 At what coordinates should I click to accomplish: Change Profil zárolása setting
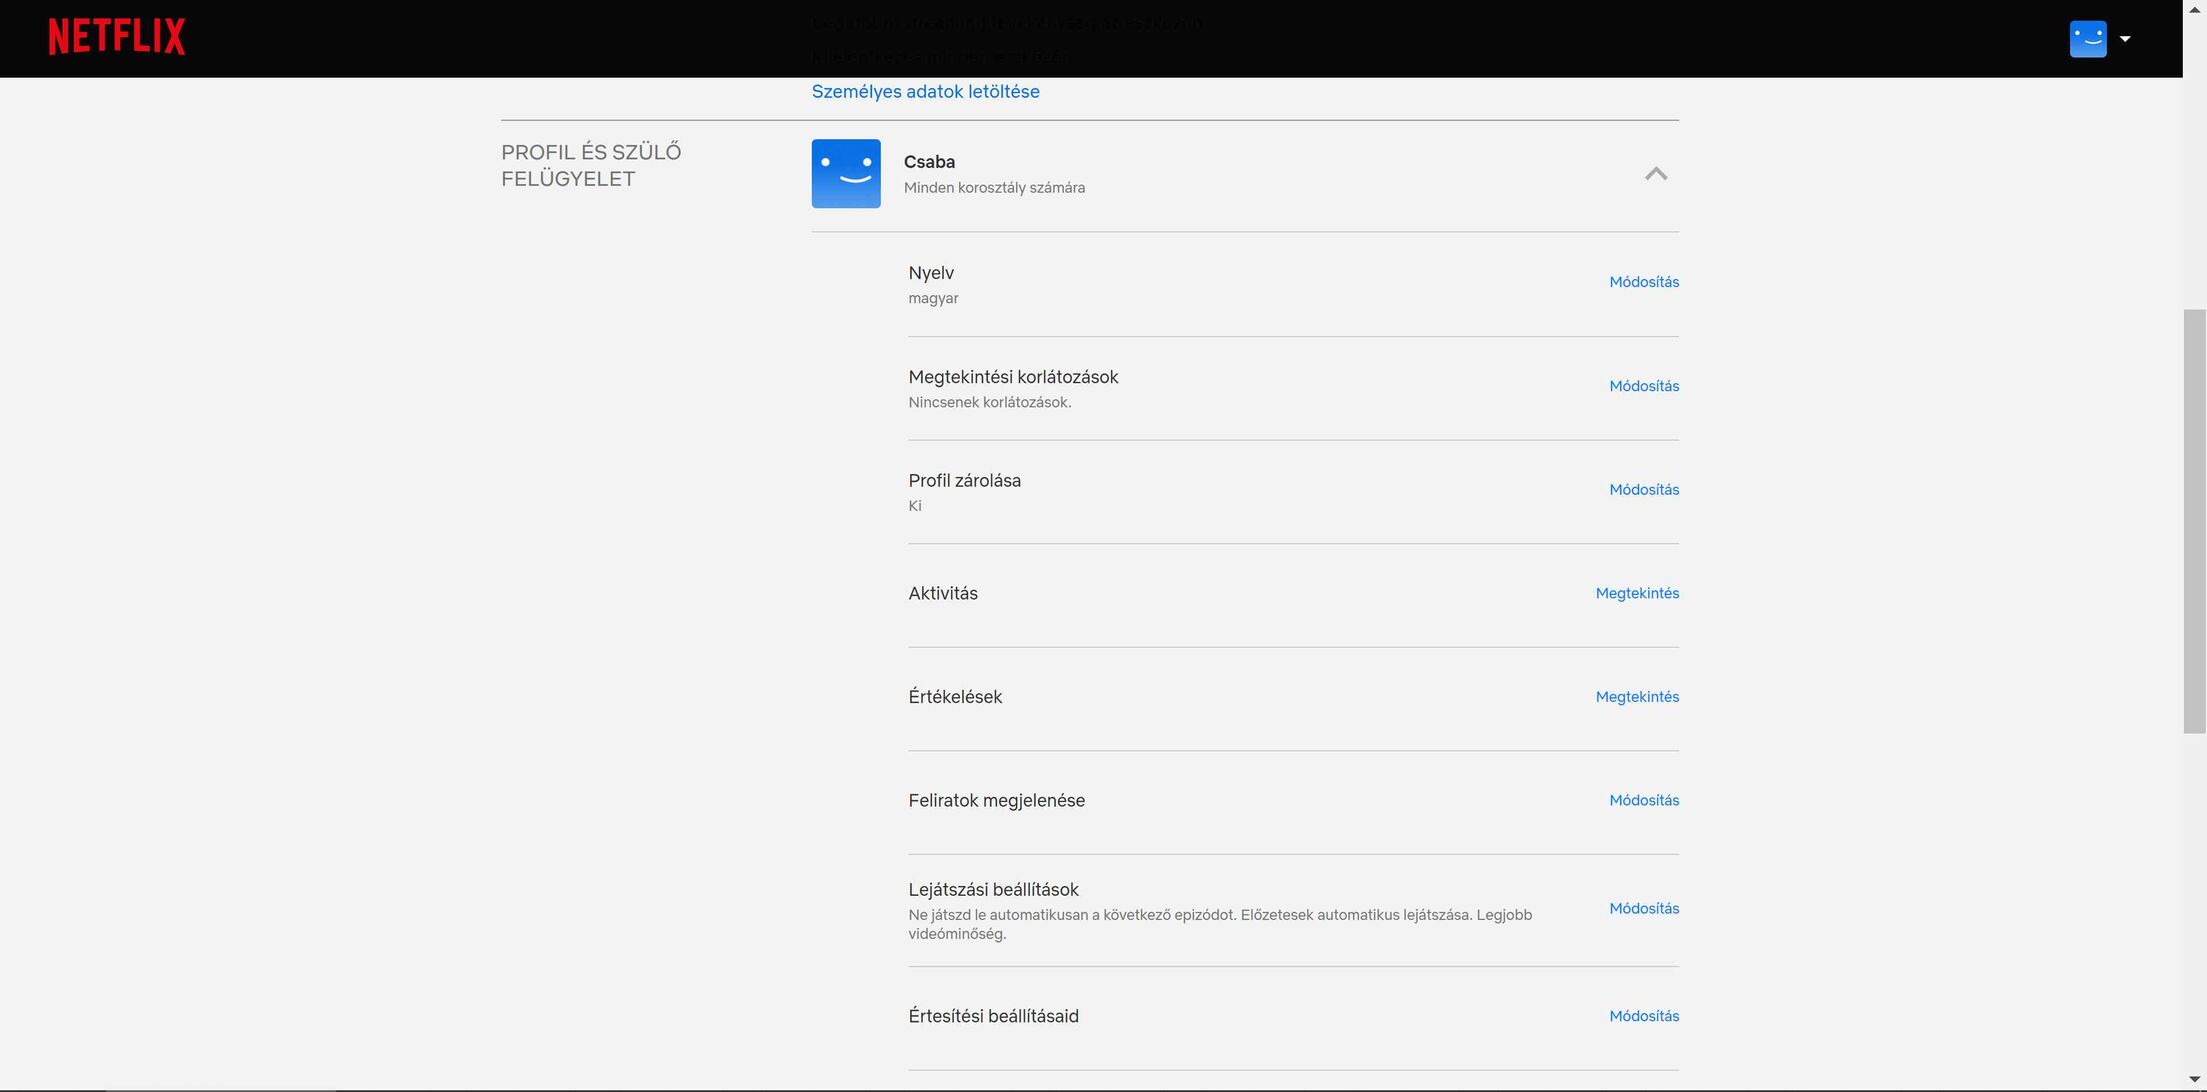click(1643, 490)
